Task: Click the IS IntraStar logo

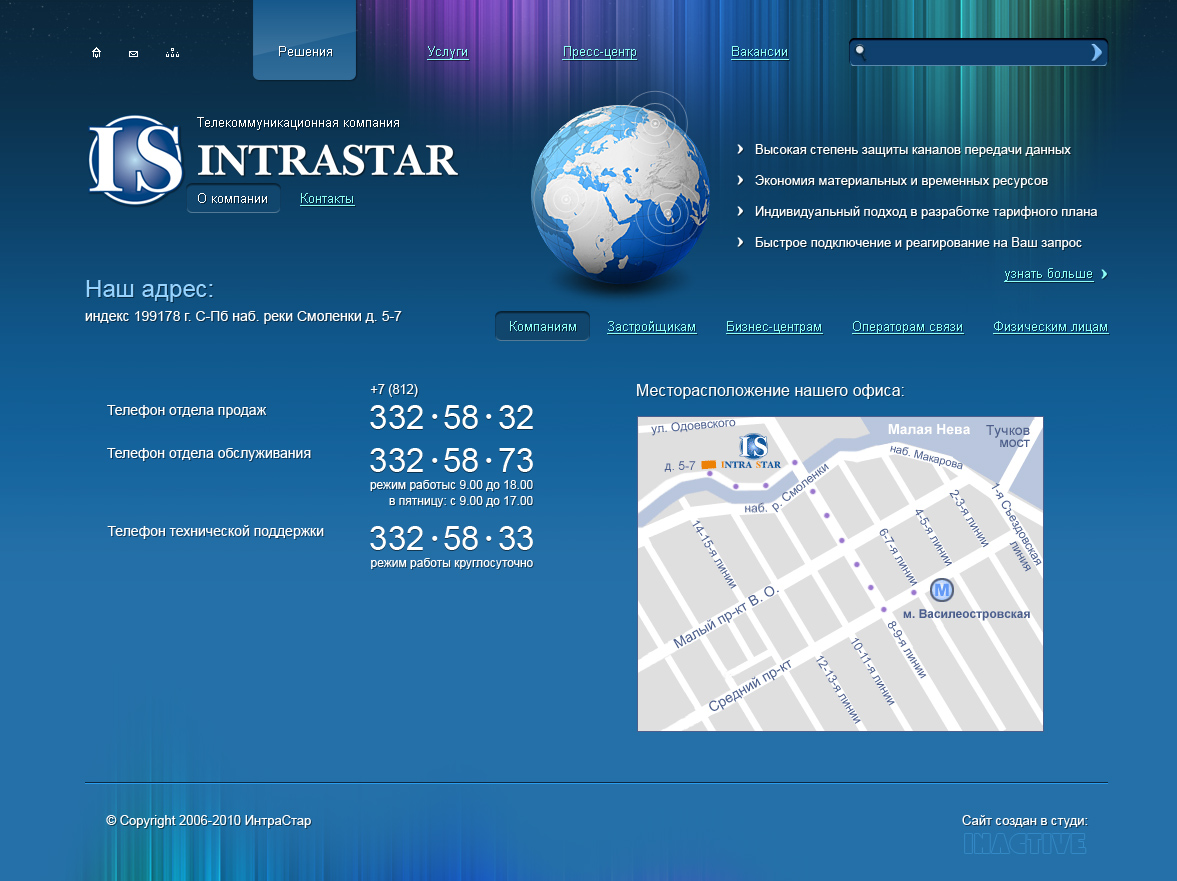Action: pos(135,160)
